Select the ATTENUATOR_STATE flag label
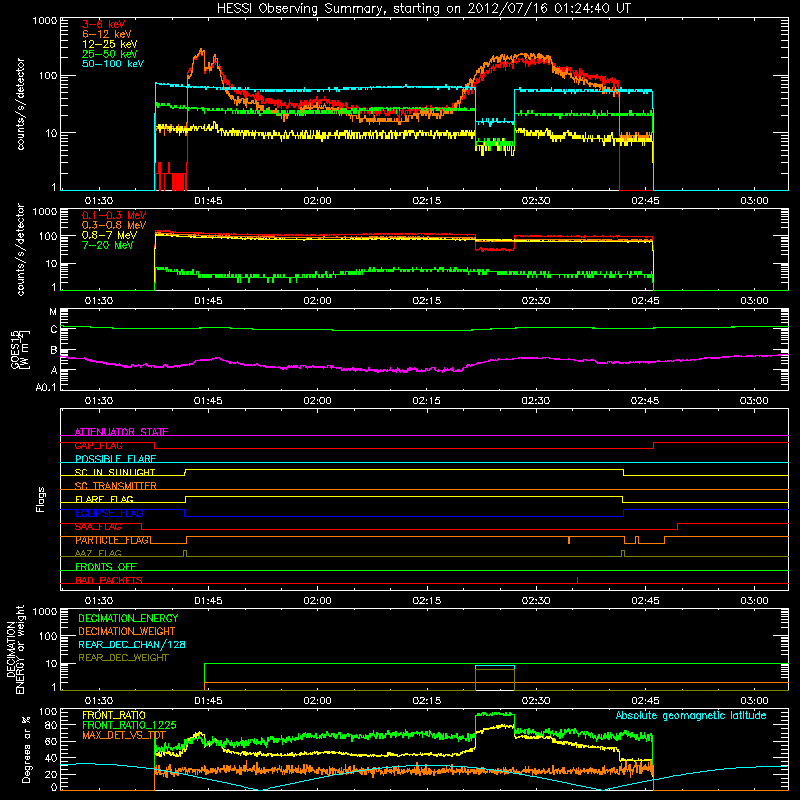The height and width of the screenshot is (800, 800). pos(121,432)
